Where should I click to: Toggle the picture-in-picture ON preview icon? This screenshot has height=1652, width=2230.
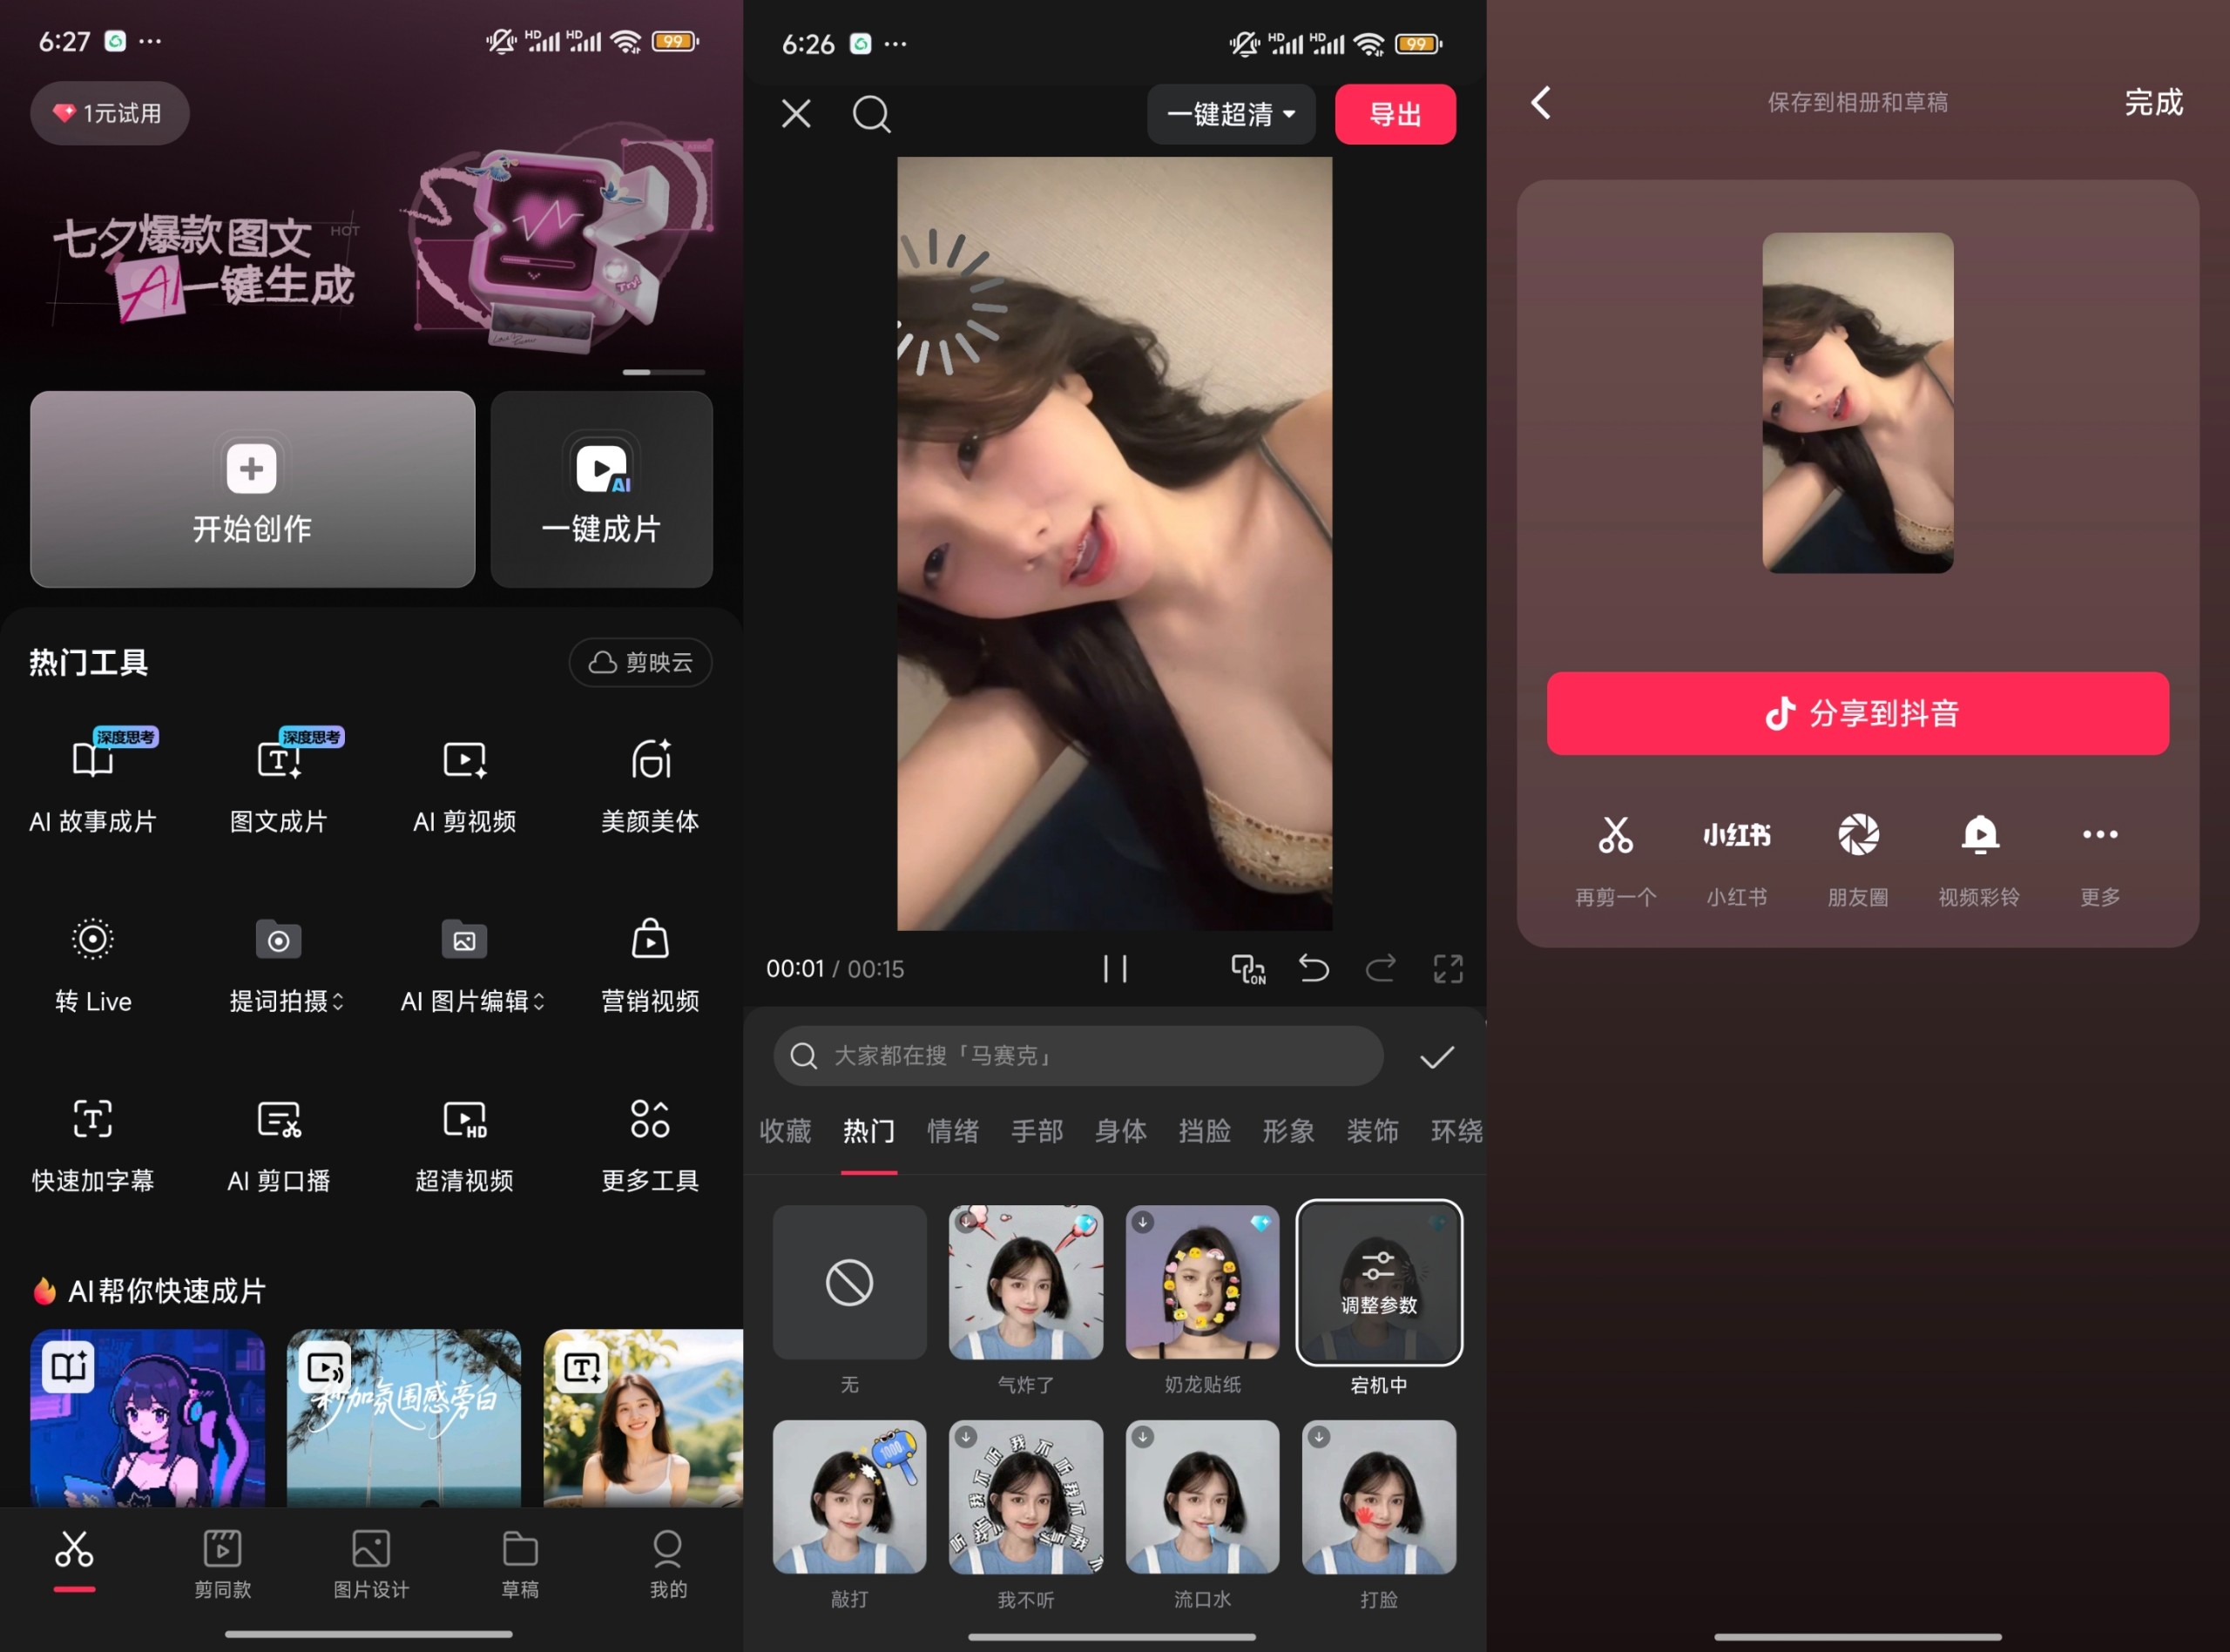coord(1248,968)
